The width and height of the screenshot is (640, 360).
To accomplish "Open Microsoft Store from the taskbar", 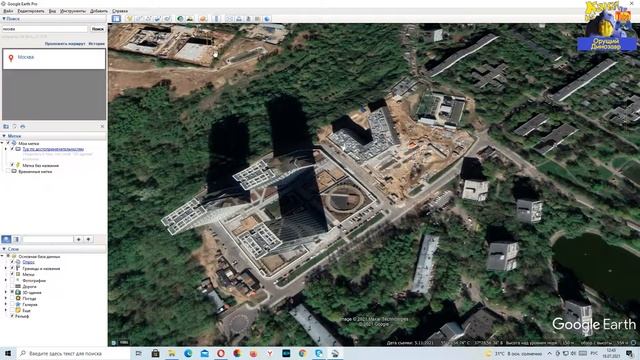I will pos(156,353).
